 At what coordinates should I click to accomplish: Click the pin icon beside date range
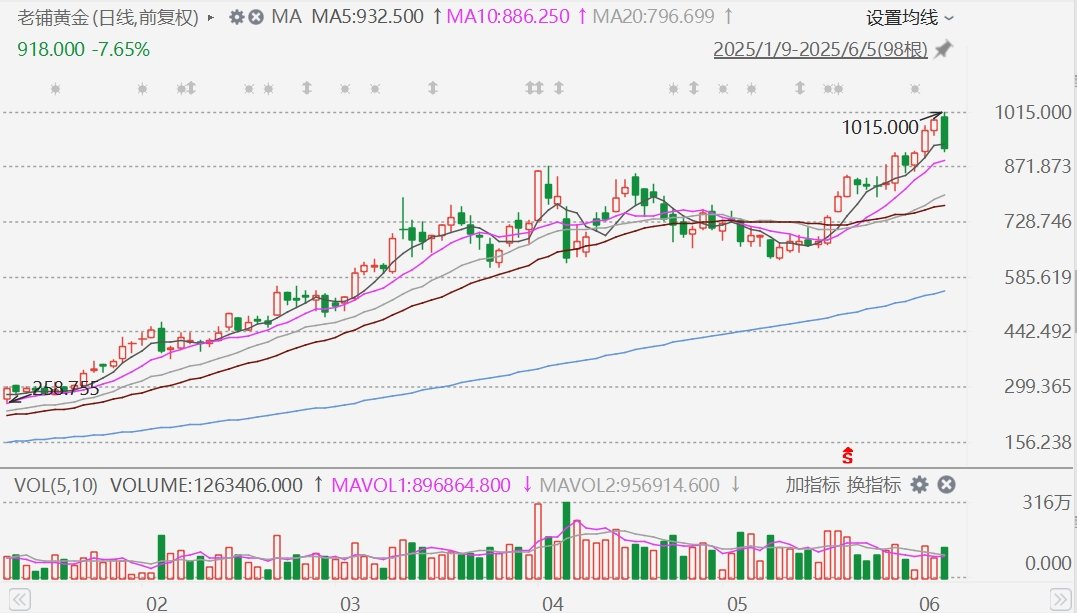(942, 50)
